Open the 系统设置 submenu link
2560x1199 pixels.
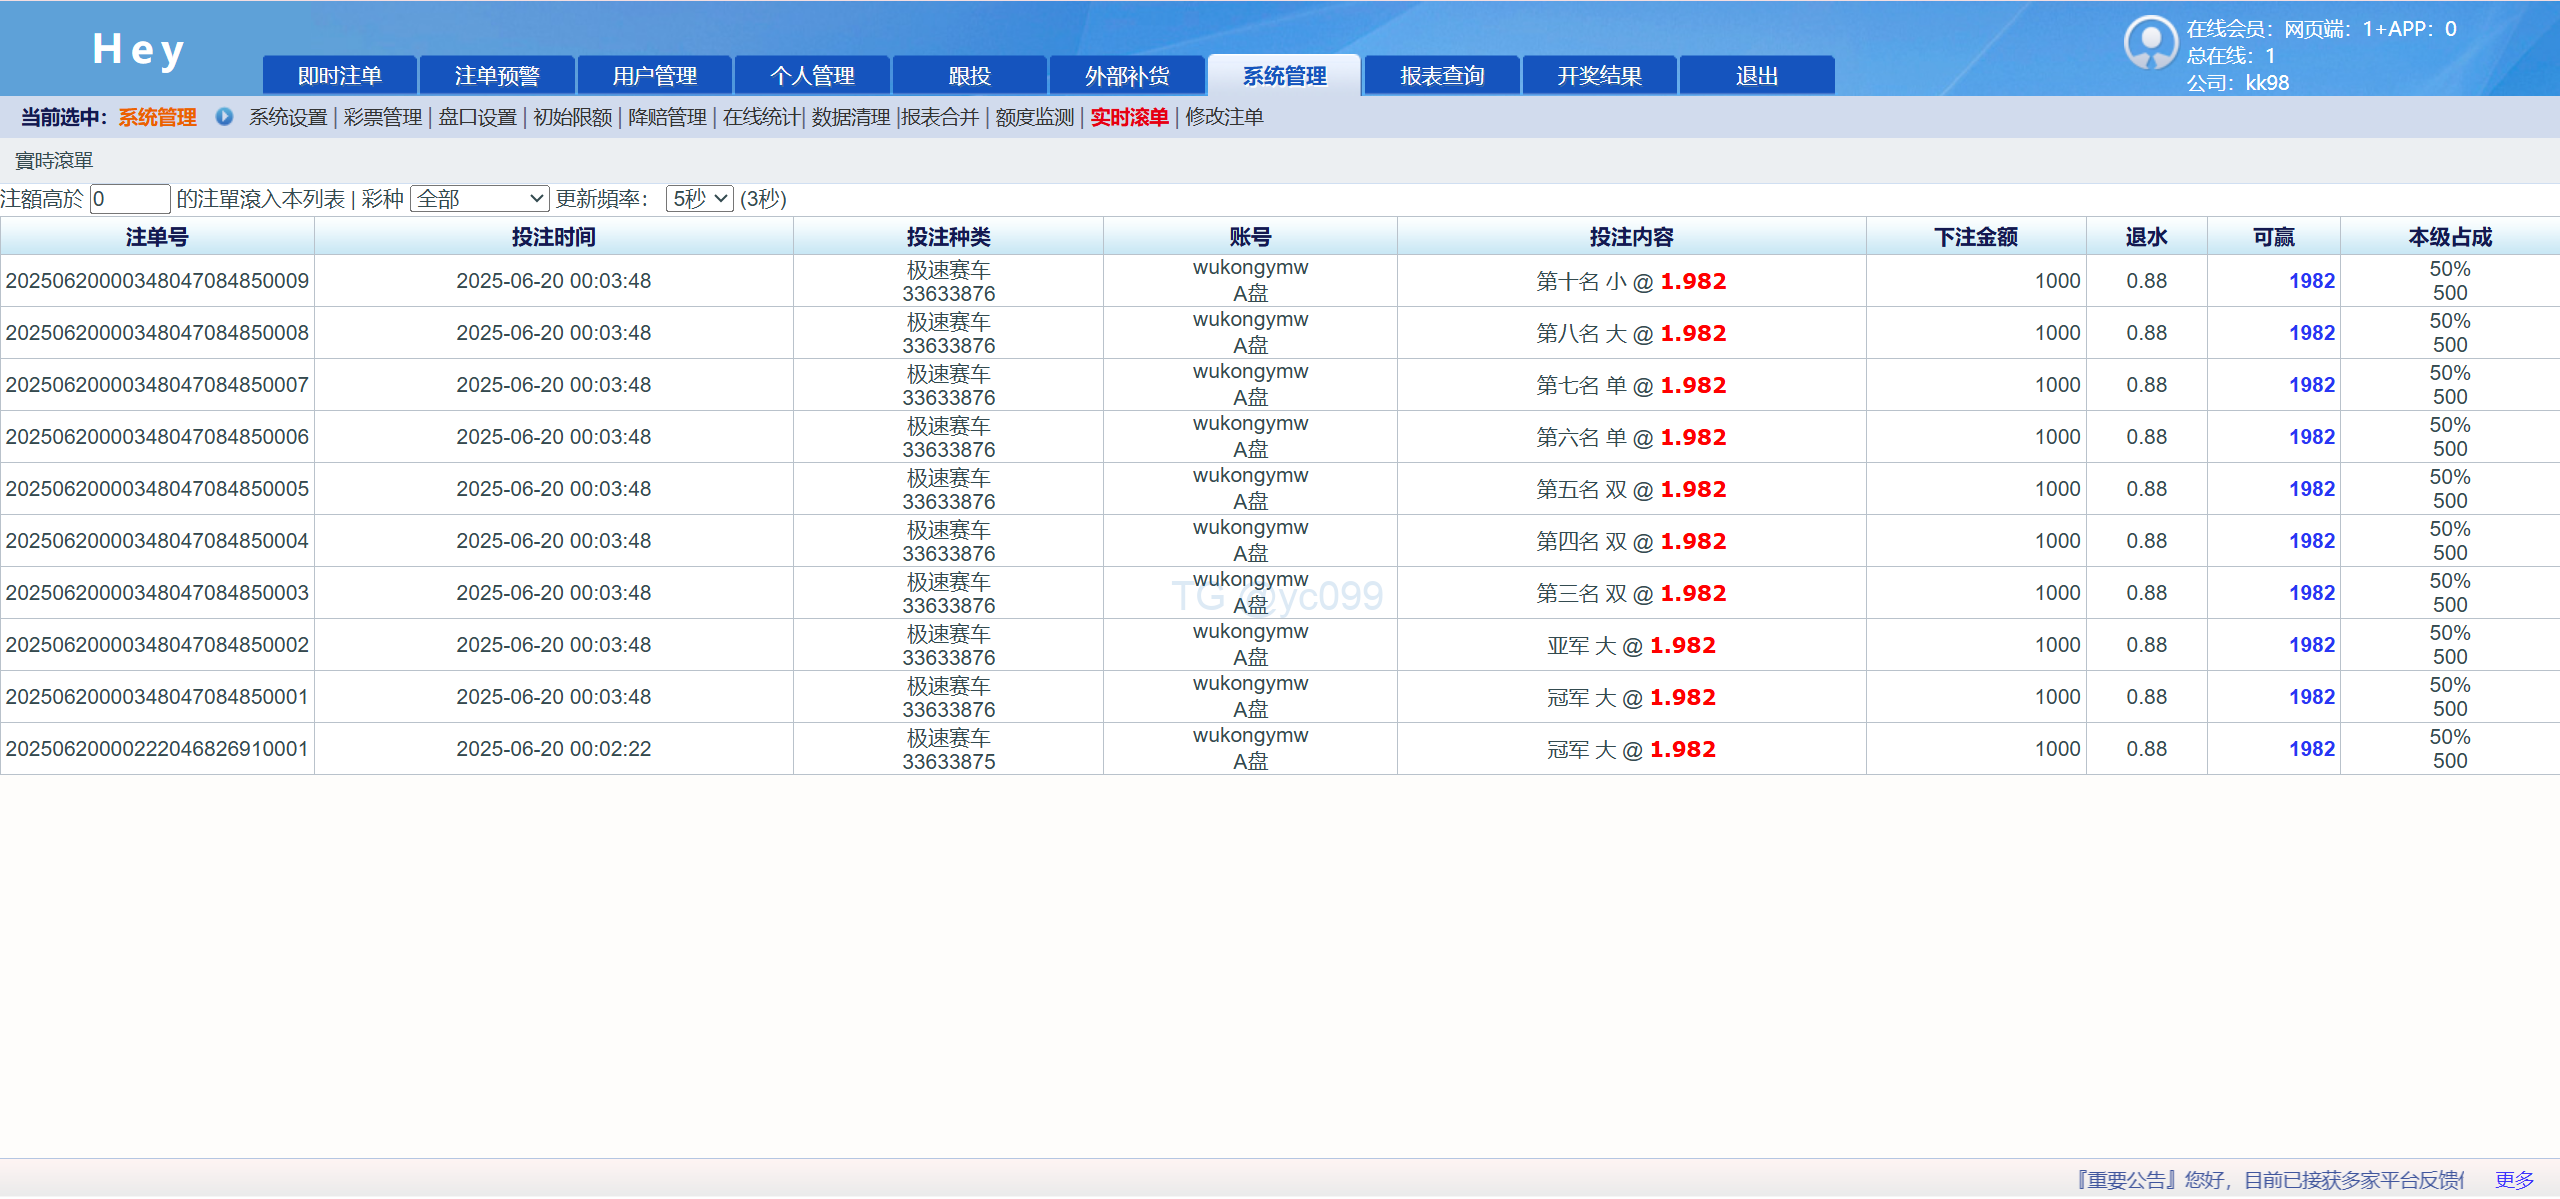coord(288,117)
